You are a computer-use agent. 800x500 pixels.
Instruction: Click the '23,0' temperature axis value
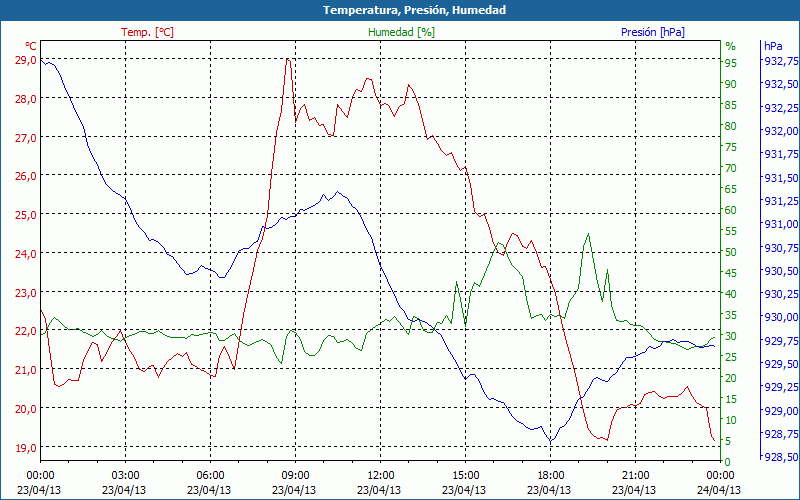[x=26, y=293]
